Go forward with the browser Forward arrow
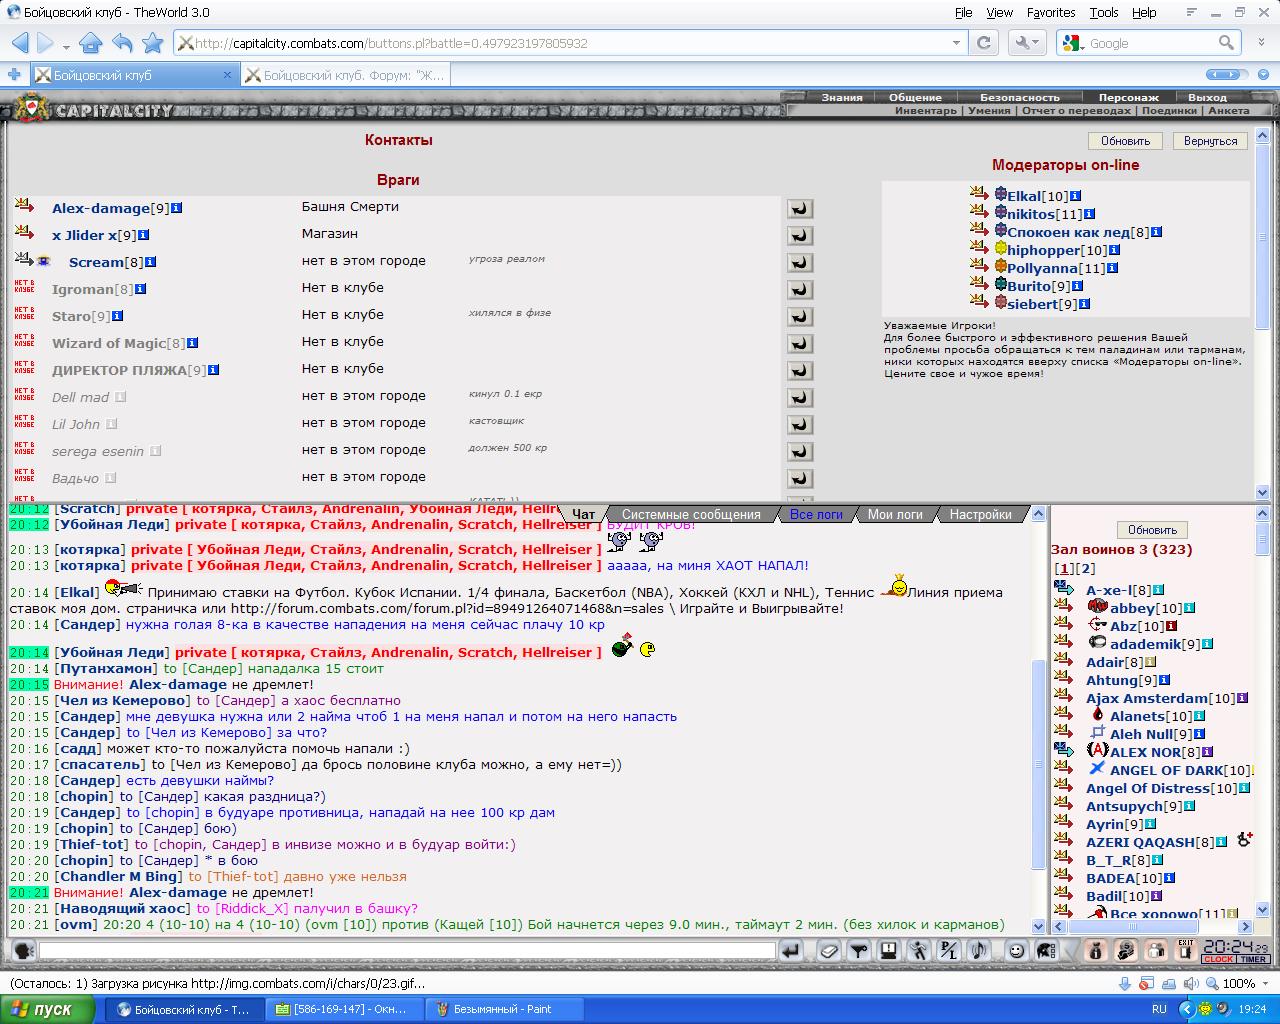 pos(45,43)
